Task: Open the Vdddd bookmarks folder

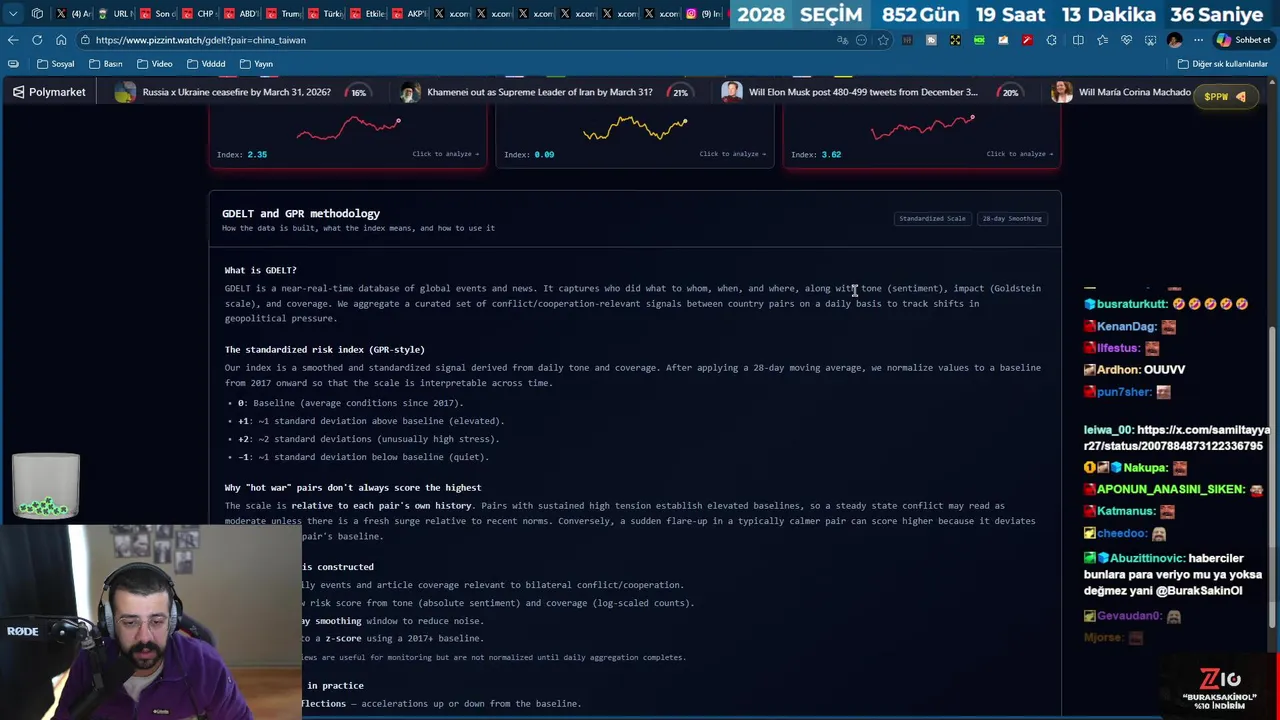Action: coord(206,64)
